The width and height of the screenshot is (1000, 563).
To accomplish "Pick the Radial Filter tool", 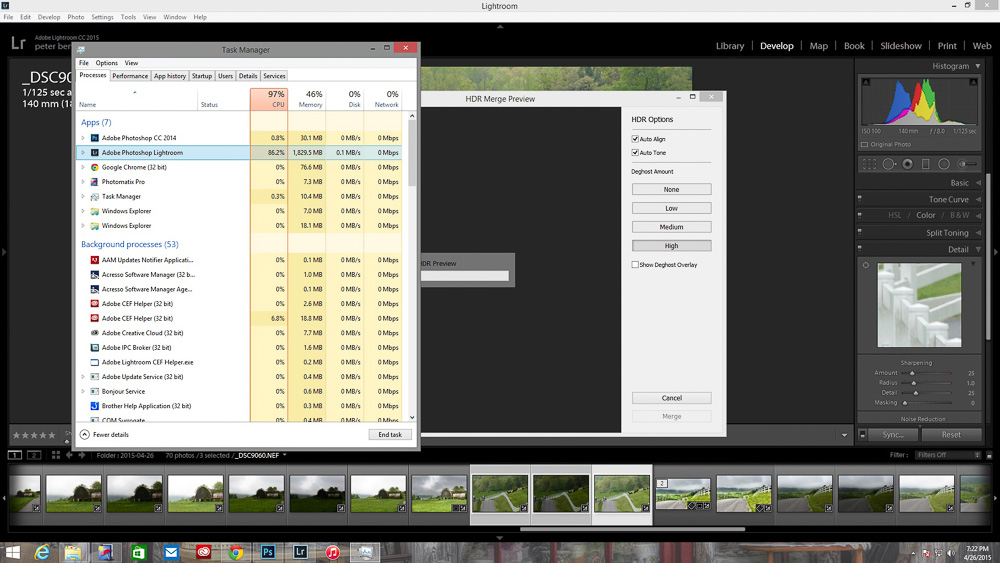I will (x=944, y=164).
